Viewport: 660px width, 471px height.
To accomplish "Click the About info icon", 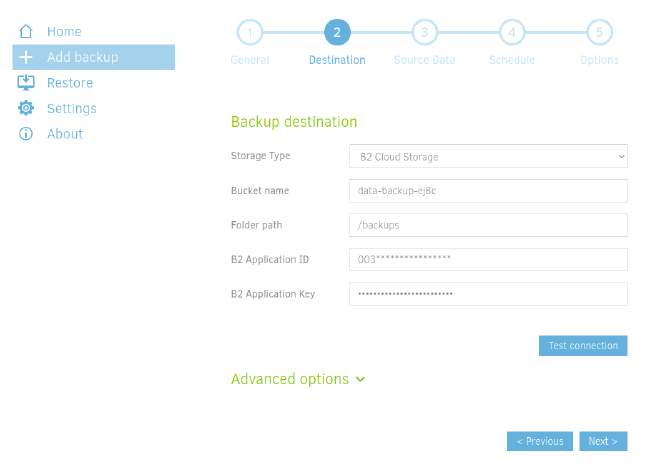I will 27,134.
